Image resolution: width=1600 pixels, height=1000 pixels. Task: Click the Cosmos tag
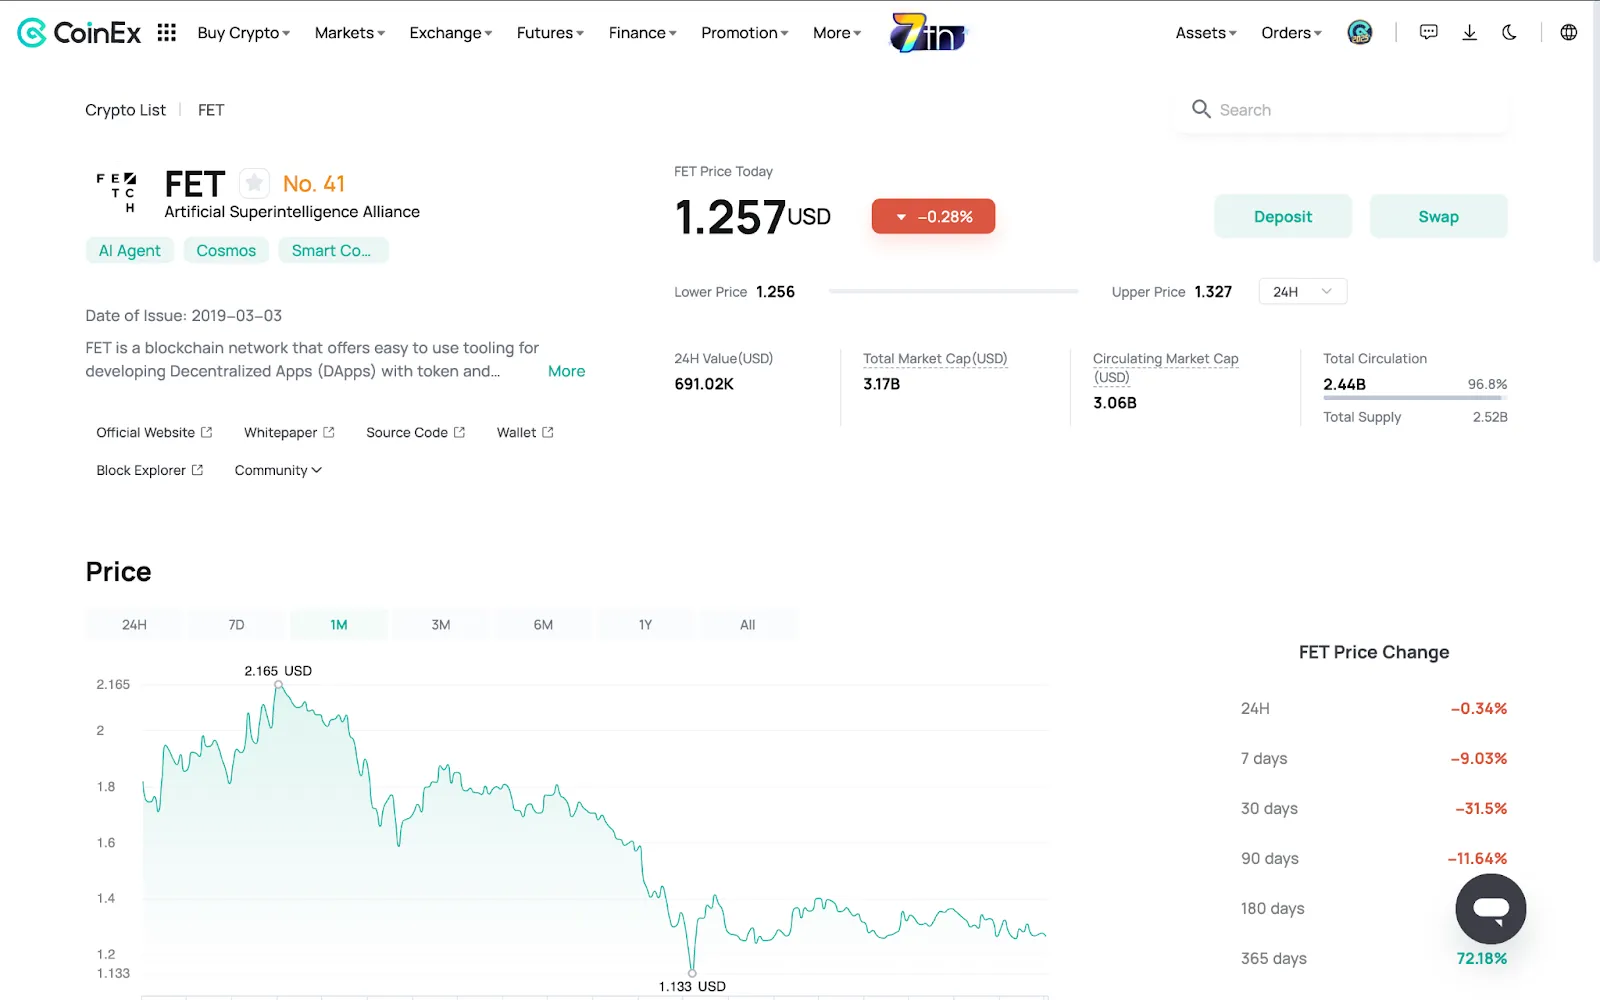pyautogui.click(x=226, y=250)
